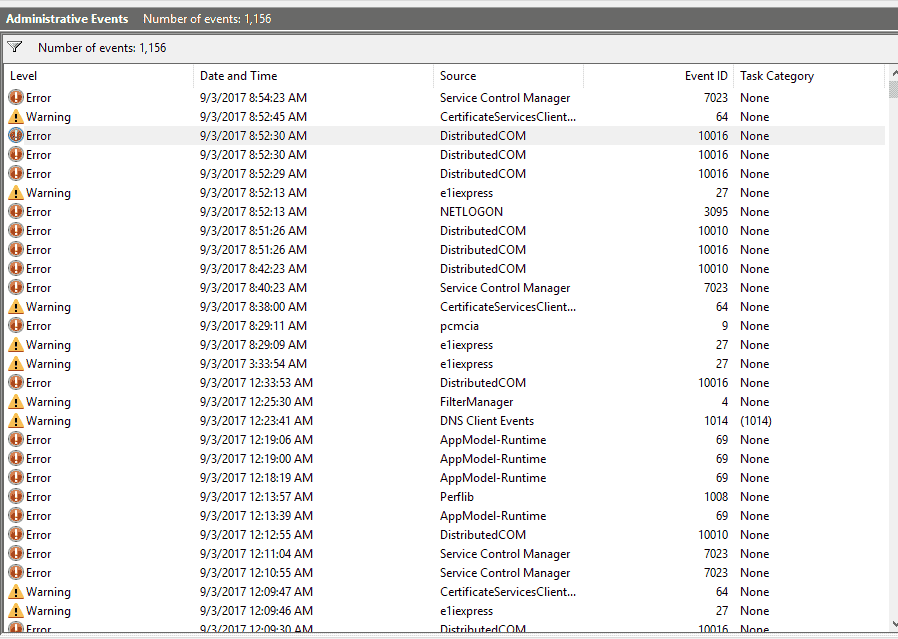
Task: Click e1iexpress source on 12:09:46 AM row
Action: point(466,611)
